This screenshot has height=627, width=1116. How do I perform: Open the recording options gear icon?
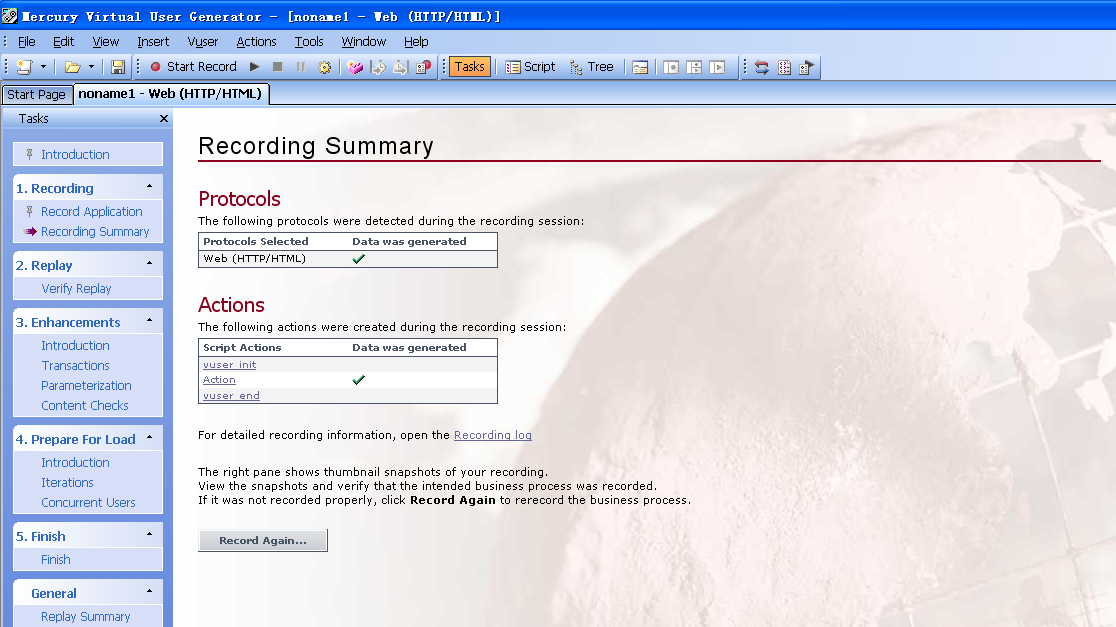pos(324,67)
